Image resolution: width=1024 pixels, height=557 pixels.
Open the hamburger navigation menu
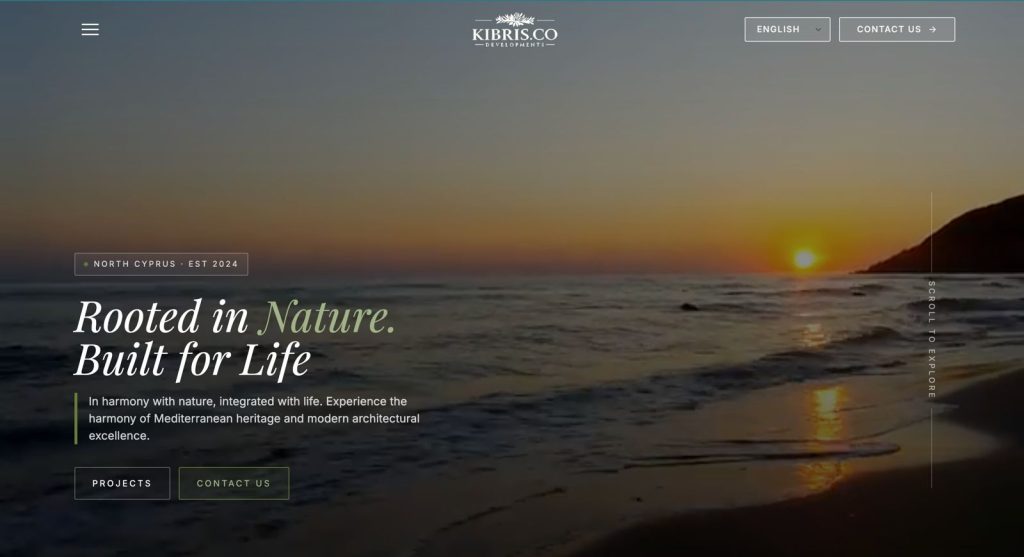point(90,29)
